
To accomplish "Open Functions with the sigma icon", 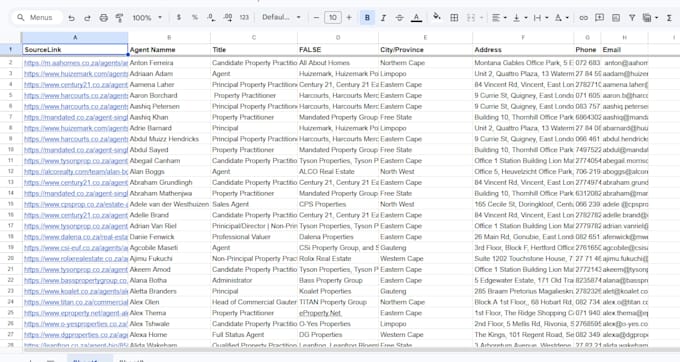I will [669, 18].
